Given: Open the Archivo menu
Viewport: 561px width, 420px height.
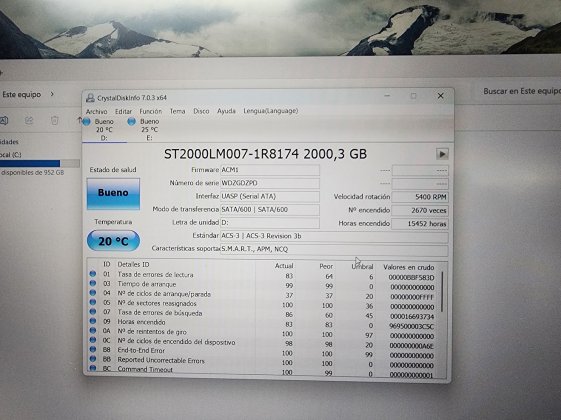Looking at the screenshot, I should coord(96,111).
